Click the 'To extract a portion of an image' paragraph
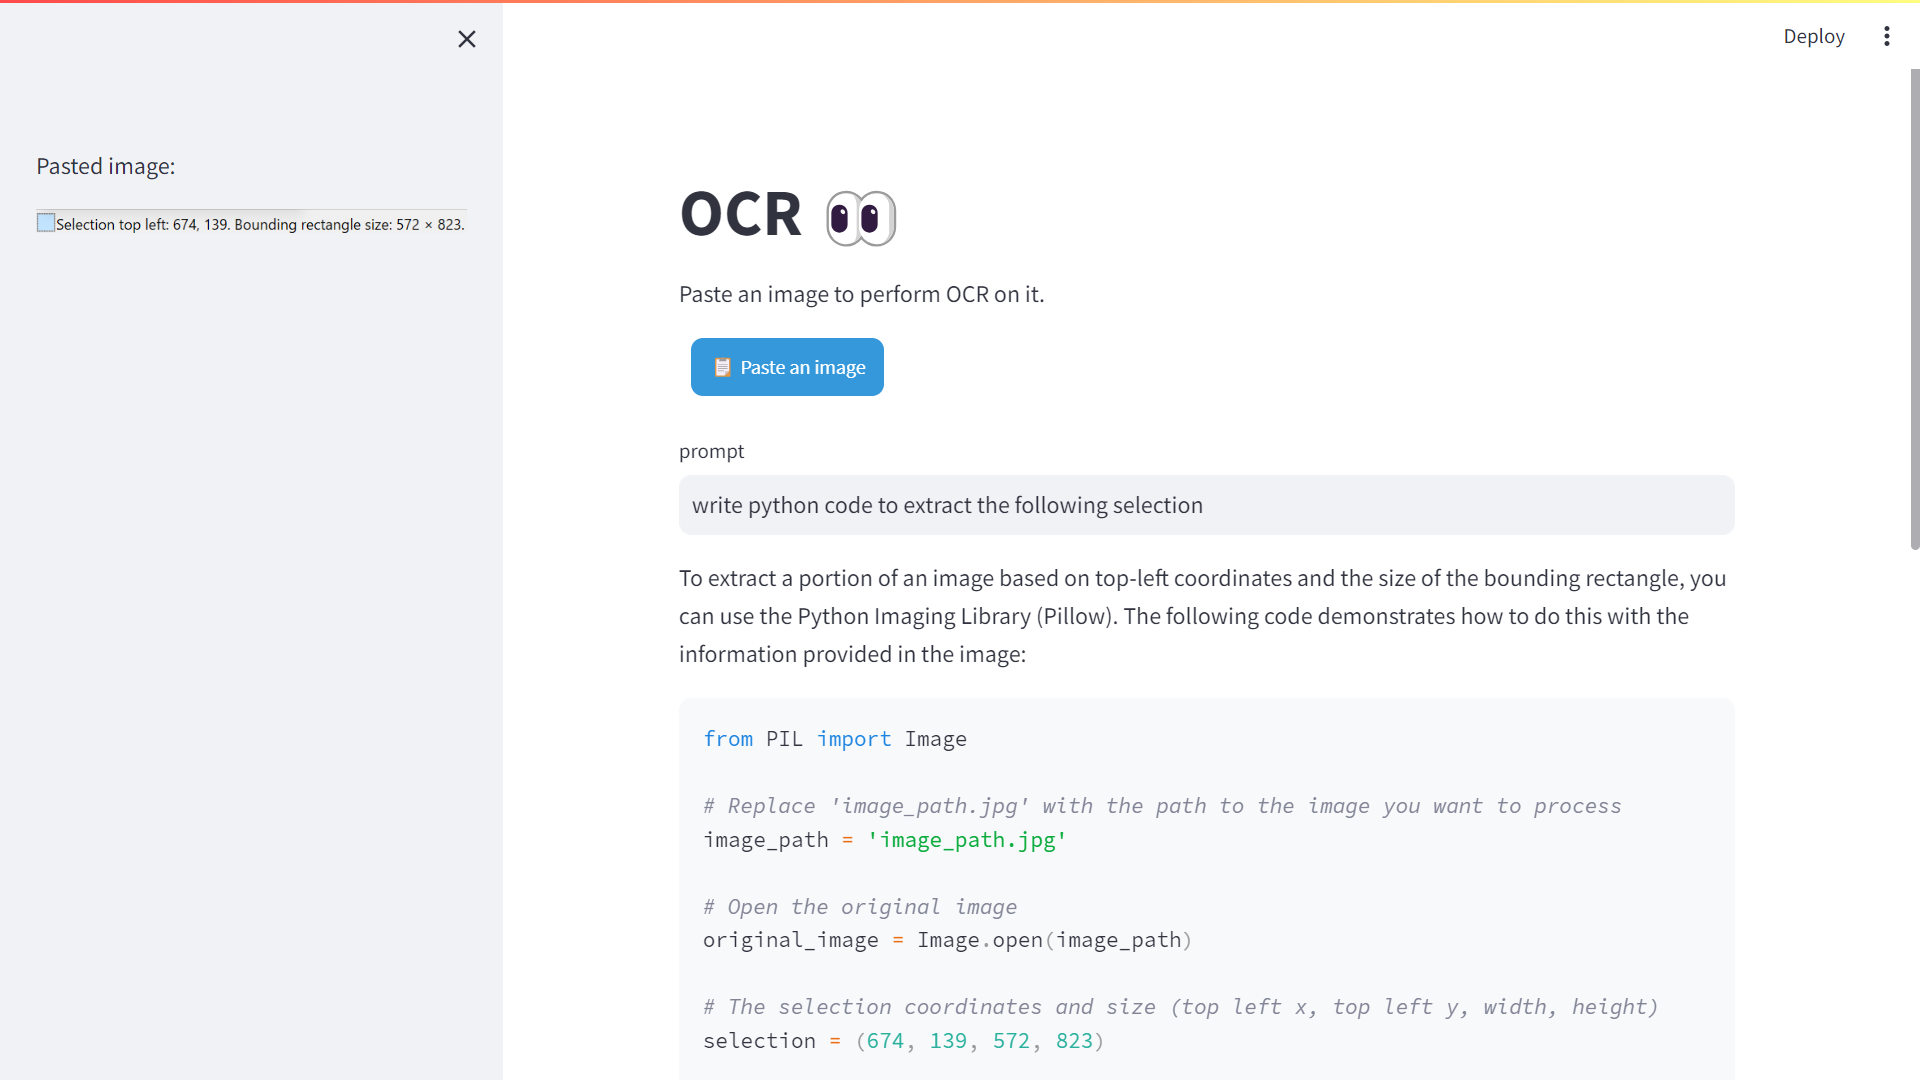 click(1202, 616)
